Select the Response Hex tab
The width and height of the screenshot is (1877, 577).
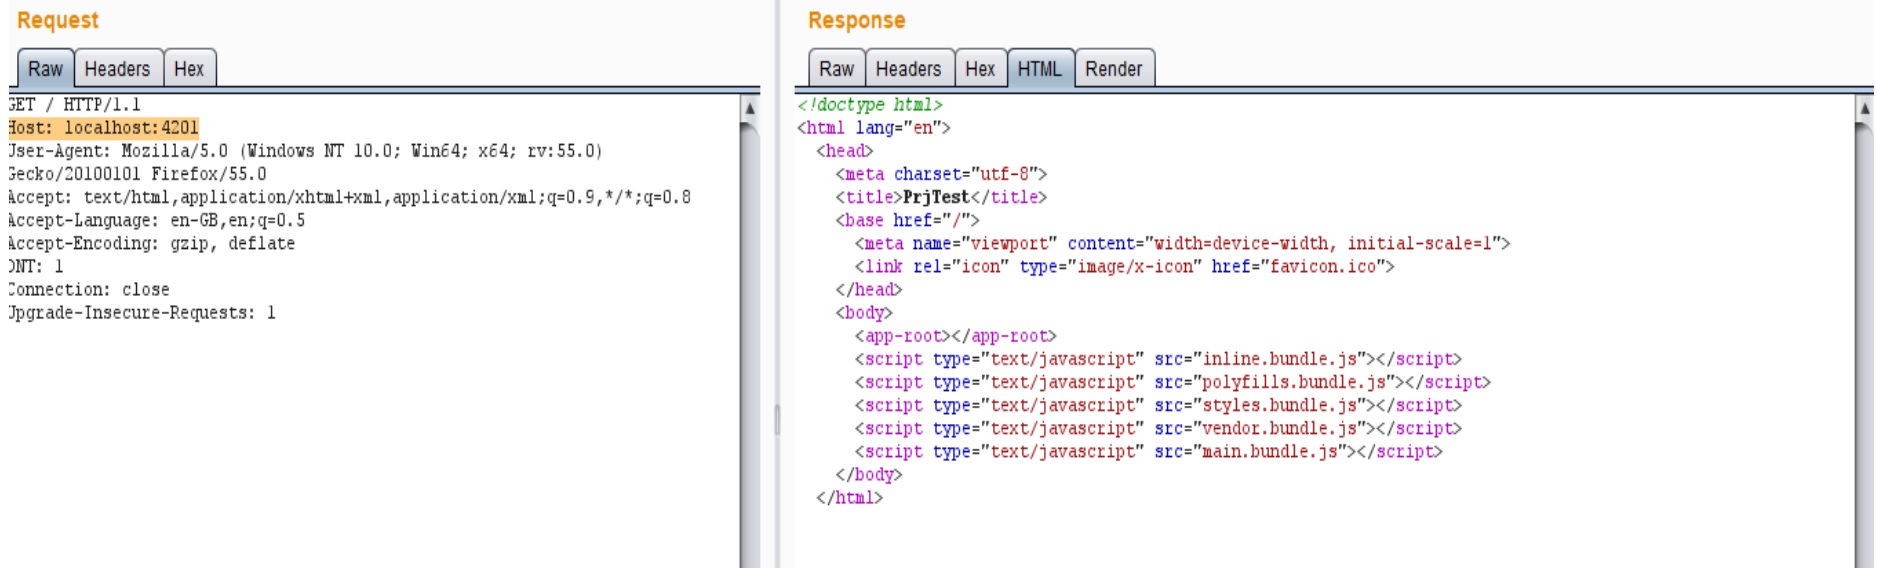tap(980, 69)
